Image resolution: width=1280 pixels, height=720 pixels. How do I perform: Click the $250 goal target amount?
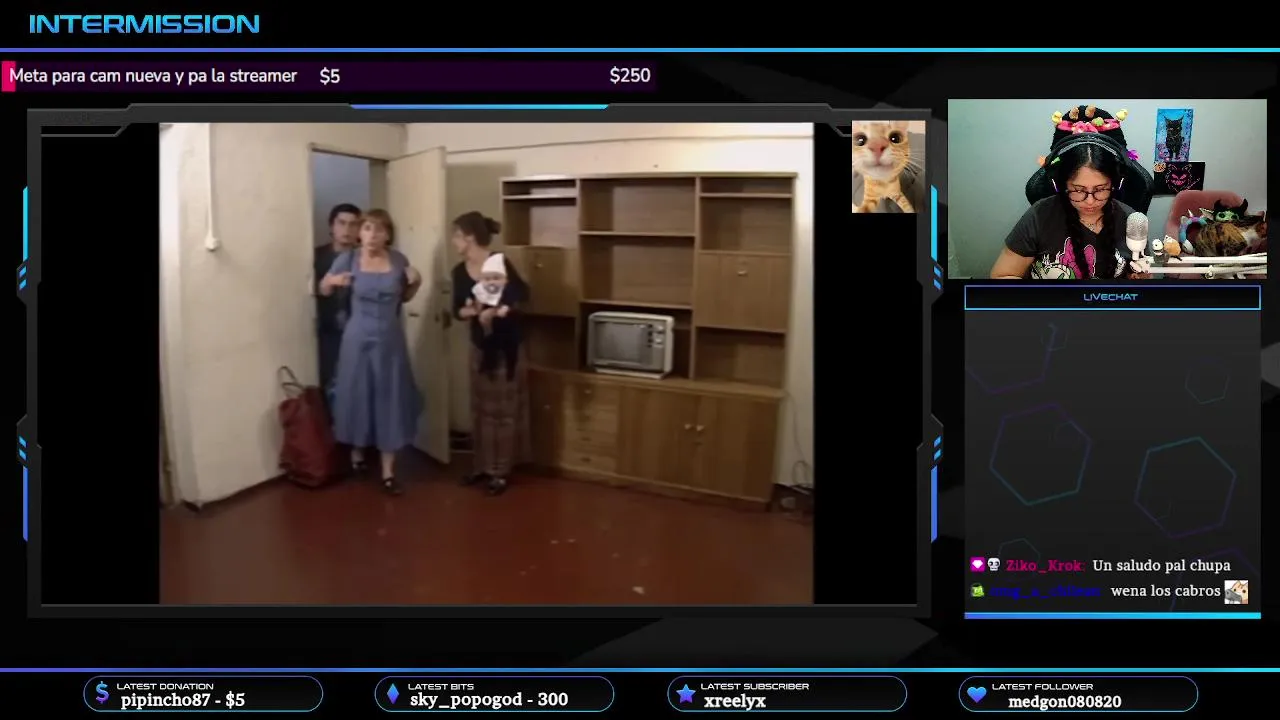[x=630, y=76]
